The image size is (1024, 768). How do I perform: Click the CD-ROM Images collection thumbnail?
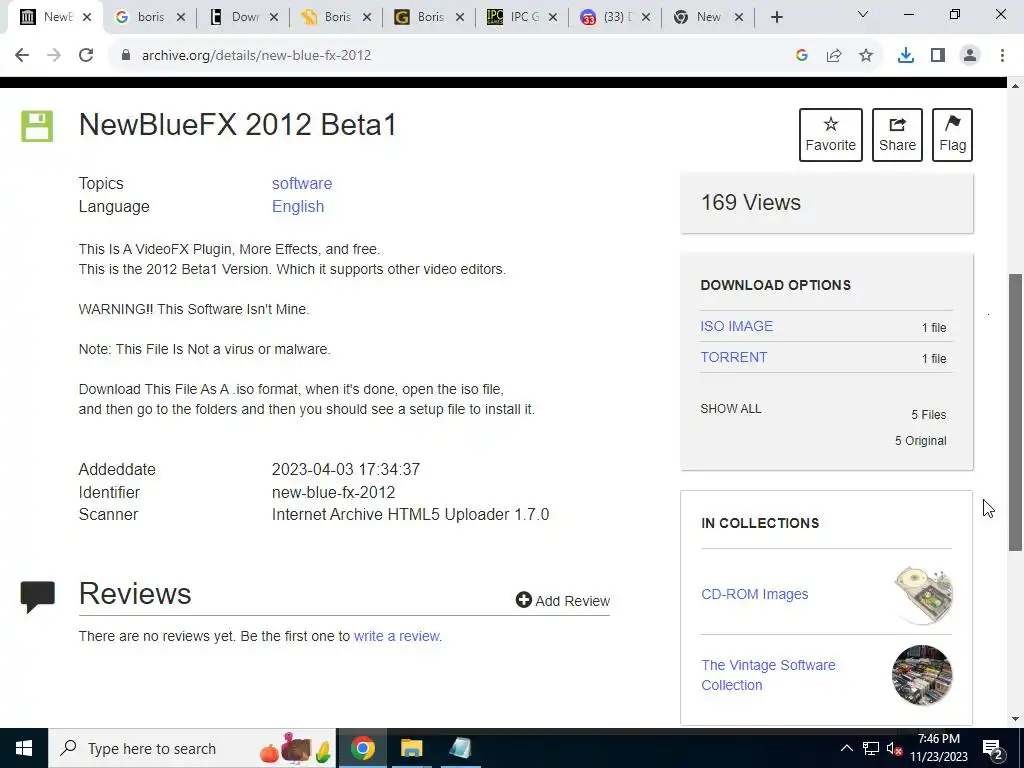[923, 595]
